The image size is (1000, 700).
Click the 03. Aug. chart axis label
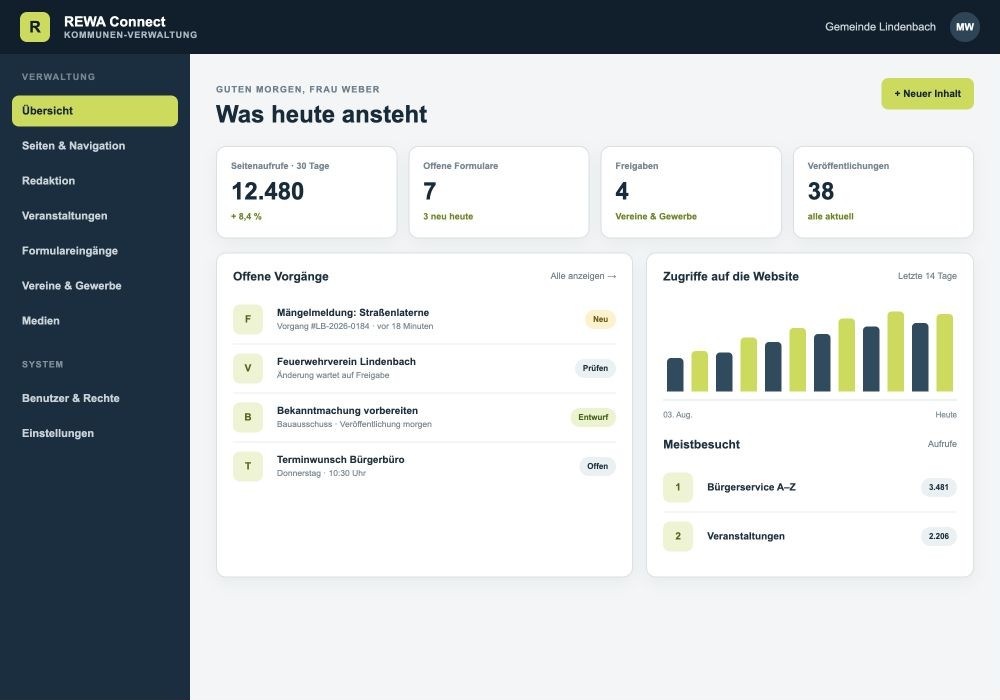(677, 415)
